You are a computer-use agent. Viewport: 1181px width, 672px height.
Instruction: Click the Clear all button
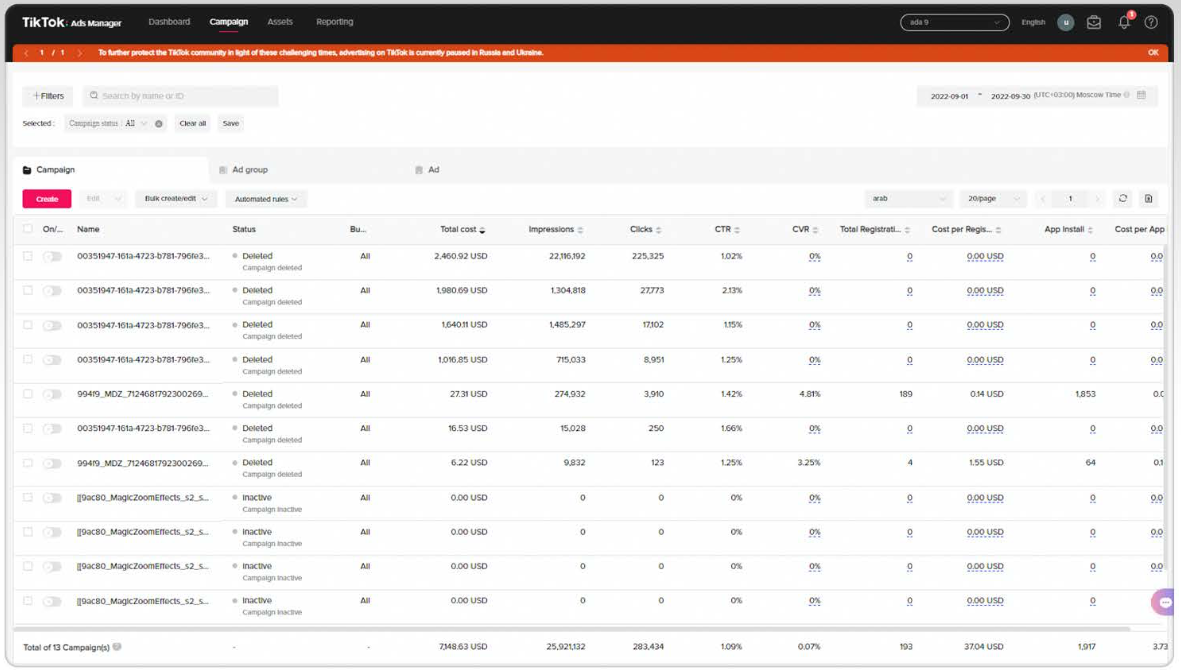point(193,124)
